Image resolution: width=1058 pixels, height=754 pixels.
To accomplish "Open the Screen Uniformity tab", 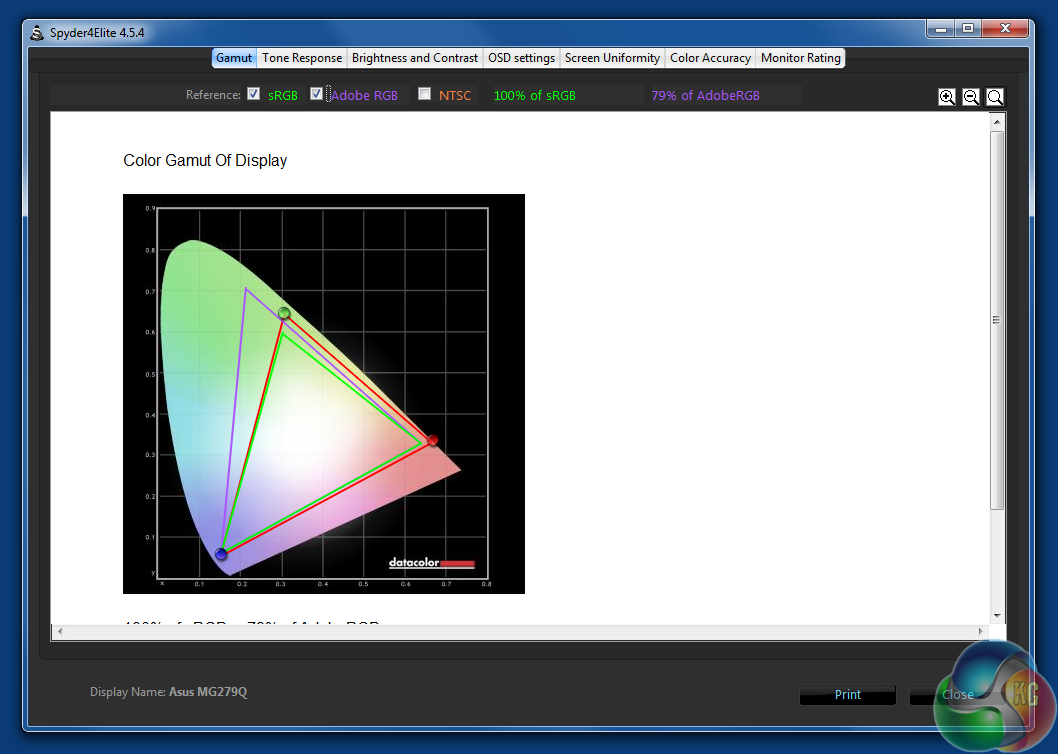I will (x=612, y=58).
